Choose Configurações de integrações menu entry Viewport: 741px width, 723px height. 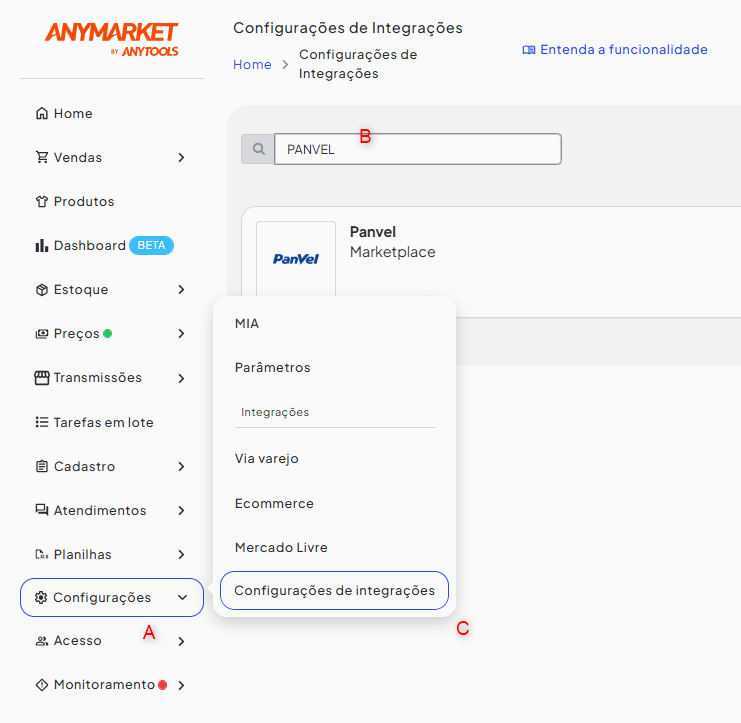(334, 591)
